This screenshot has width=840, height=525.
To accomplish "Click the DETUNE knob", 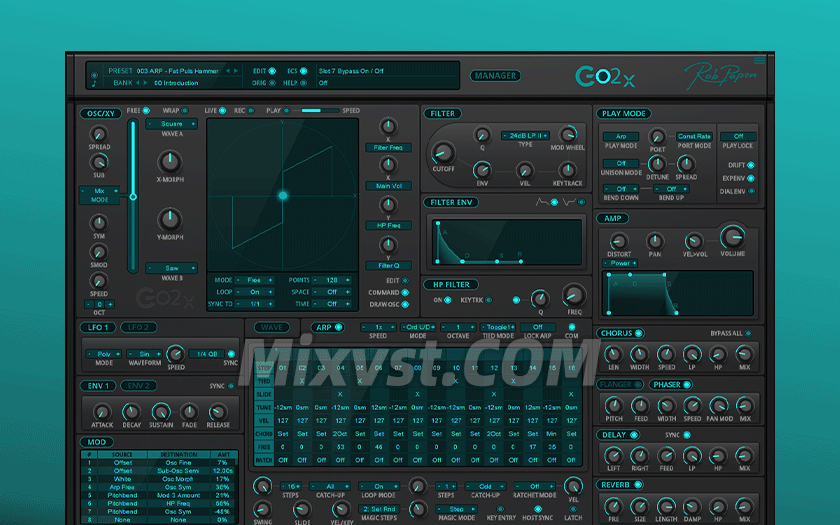I will point(657,164).
